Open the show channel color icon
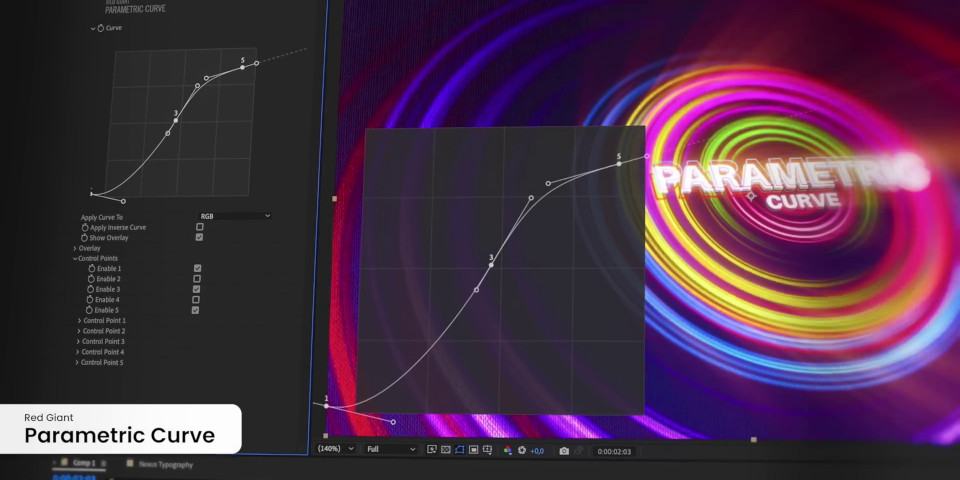 [x=507, y=451]
